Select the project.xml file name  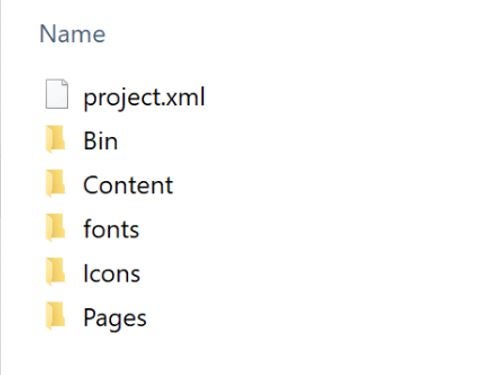pyautogui.click(x=144, y=98)
